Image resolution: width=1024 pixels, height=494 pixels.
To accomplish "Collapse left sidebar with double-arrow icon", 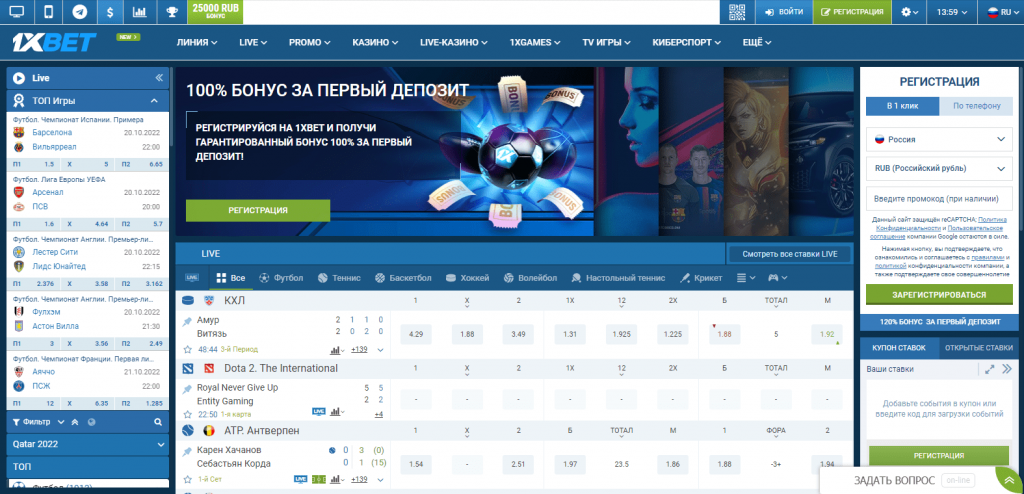I will tap(158, 77).
